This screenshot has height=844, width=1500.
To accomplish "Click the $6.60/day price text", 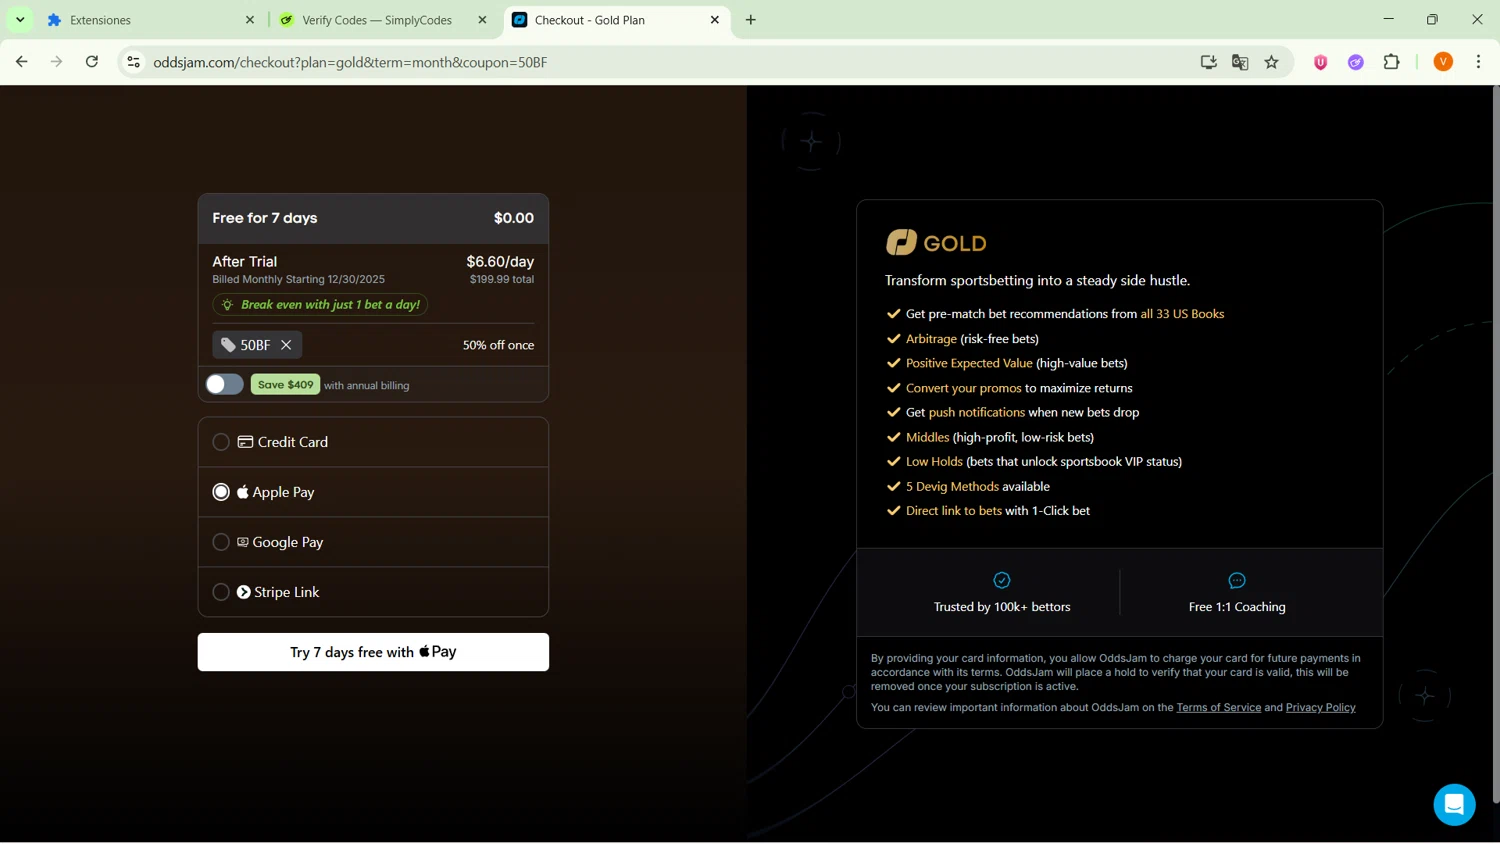I will [500, 262].
